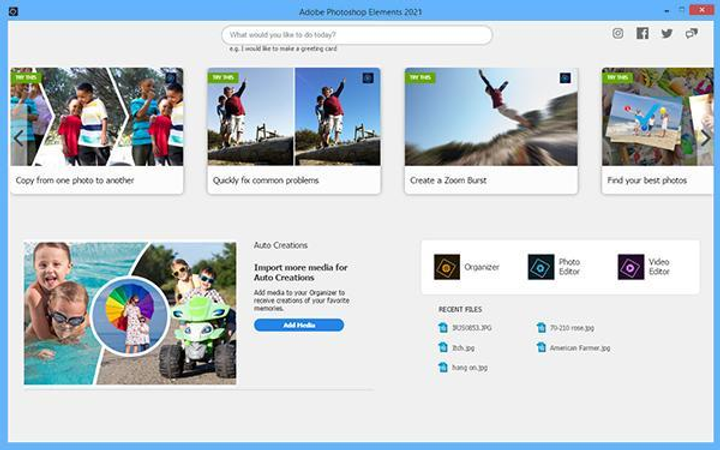Click the Organizer label

(482, 267)
